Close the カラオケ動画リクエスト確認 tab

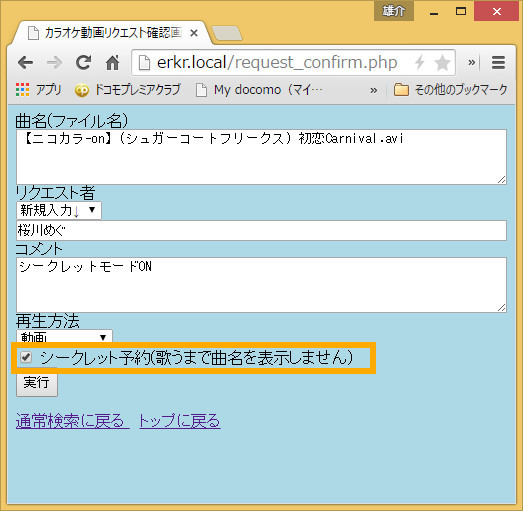click(194, 33)
